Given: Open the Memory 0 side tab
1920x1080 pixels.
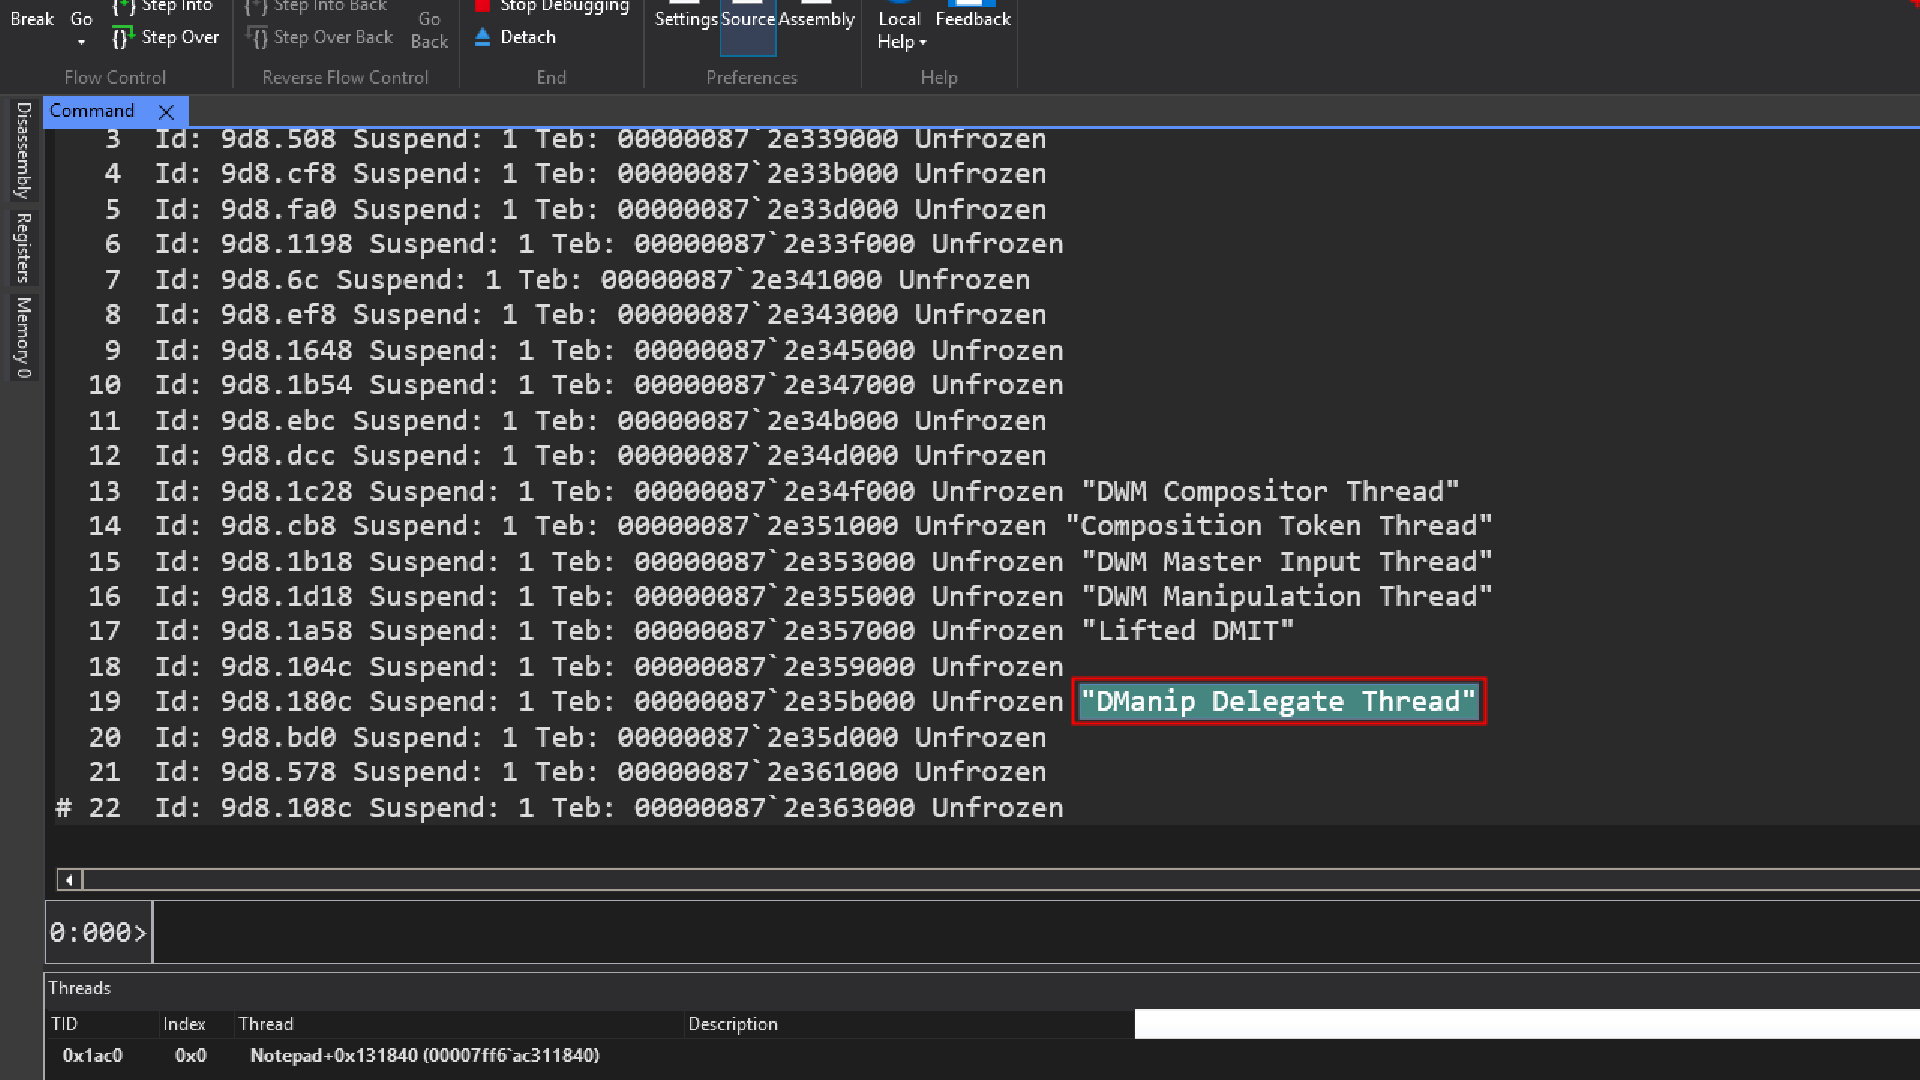Looking at the screenshot, I should 23,337.
